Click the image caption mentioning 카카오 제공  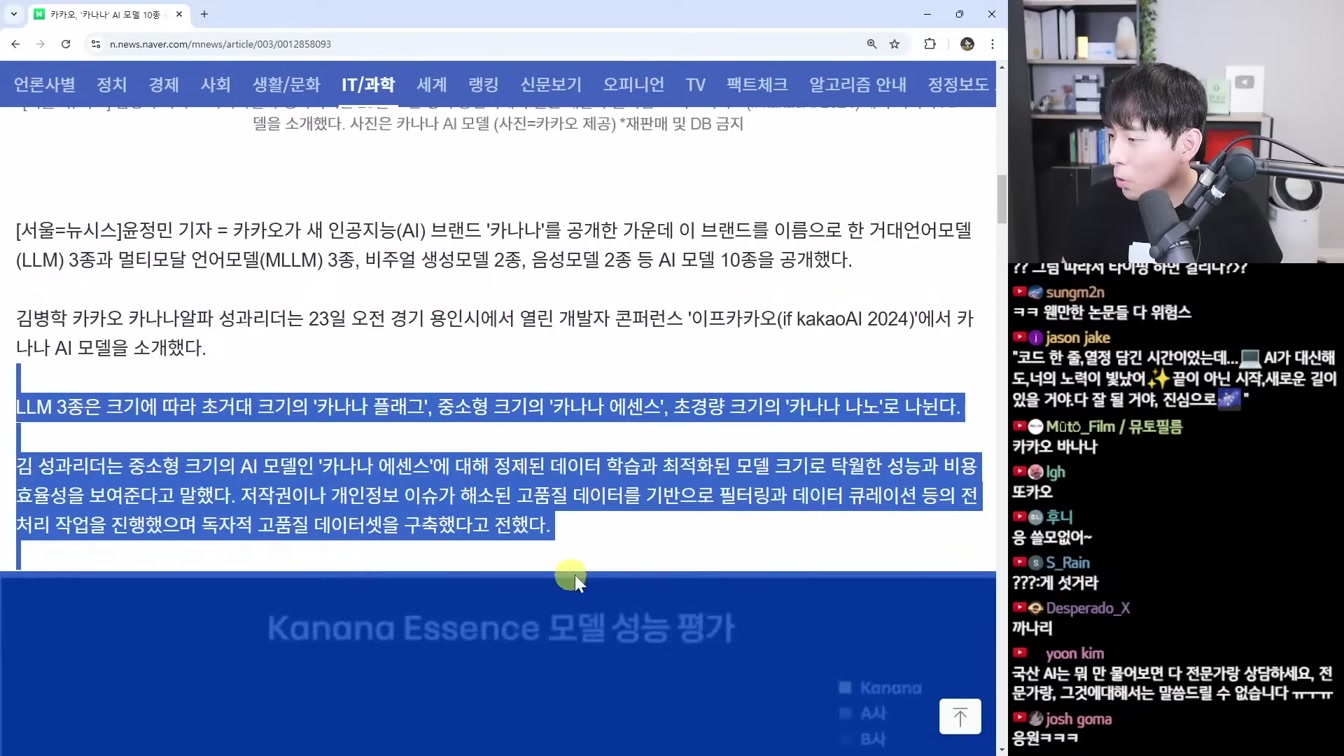[498, 124]
